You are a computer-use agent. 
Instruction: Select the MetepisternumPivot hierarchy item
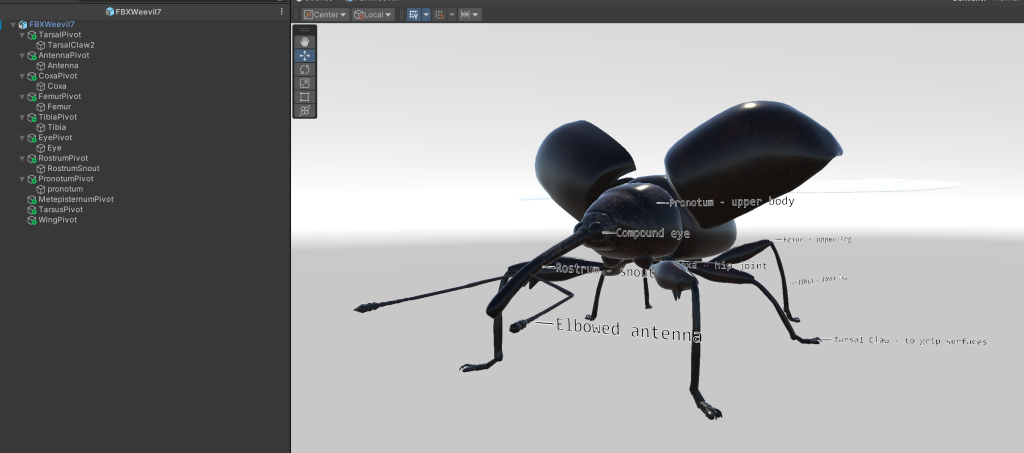click(x=75, y=199)
